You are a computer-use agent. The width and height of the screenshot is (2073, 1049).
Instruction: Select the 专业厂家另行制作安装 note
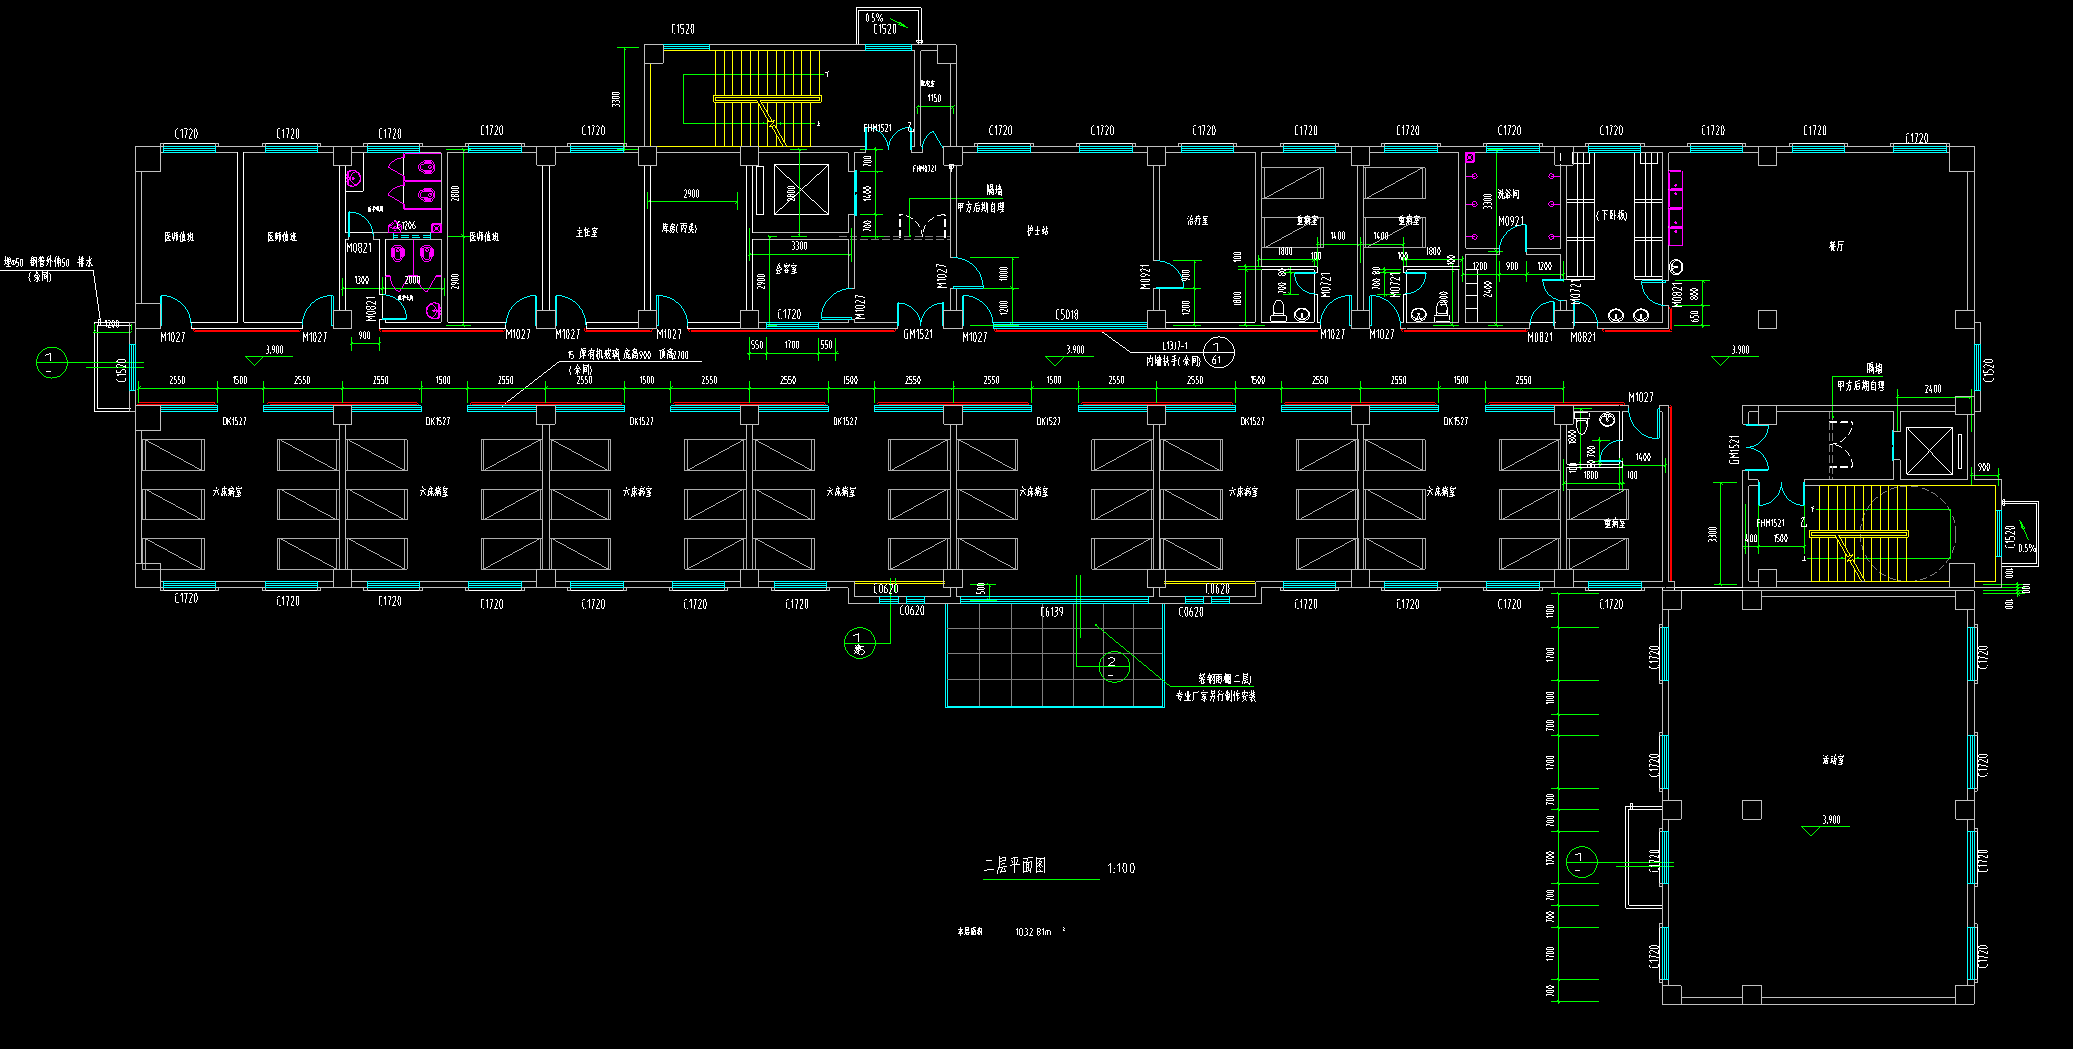tap(1216, 695)
